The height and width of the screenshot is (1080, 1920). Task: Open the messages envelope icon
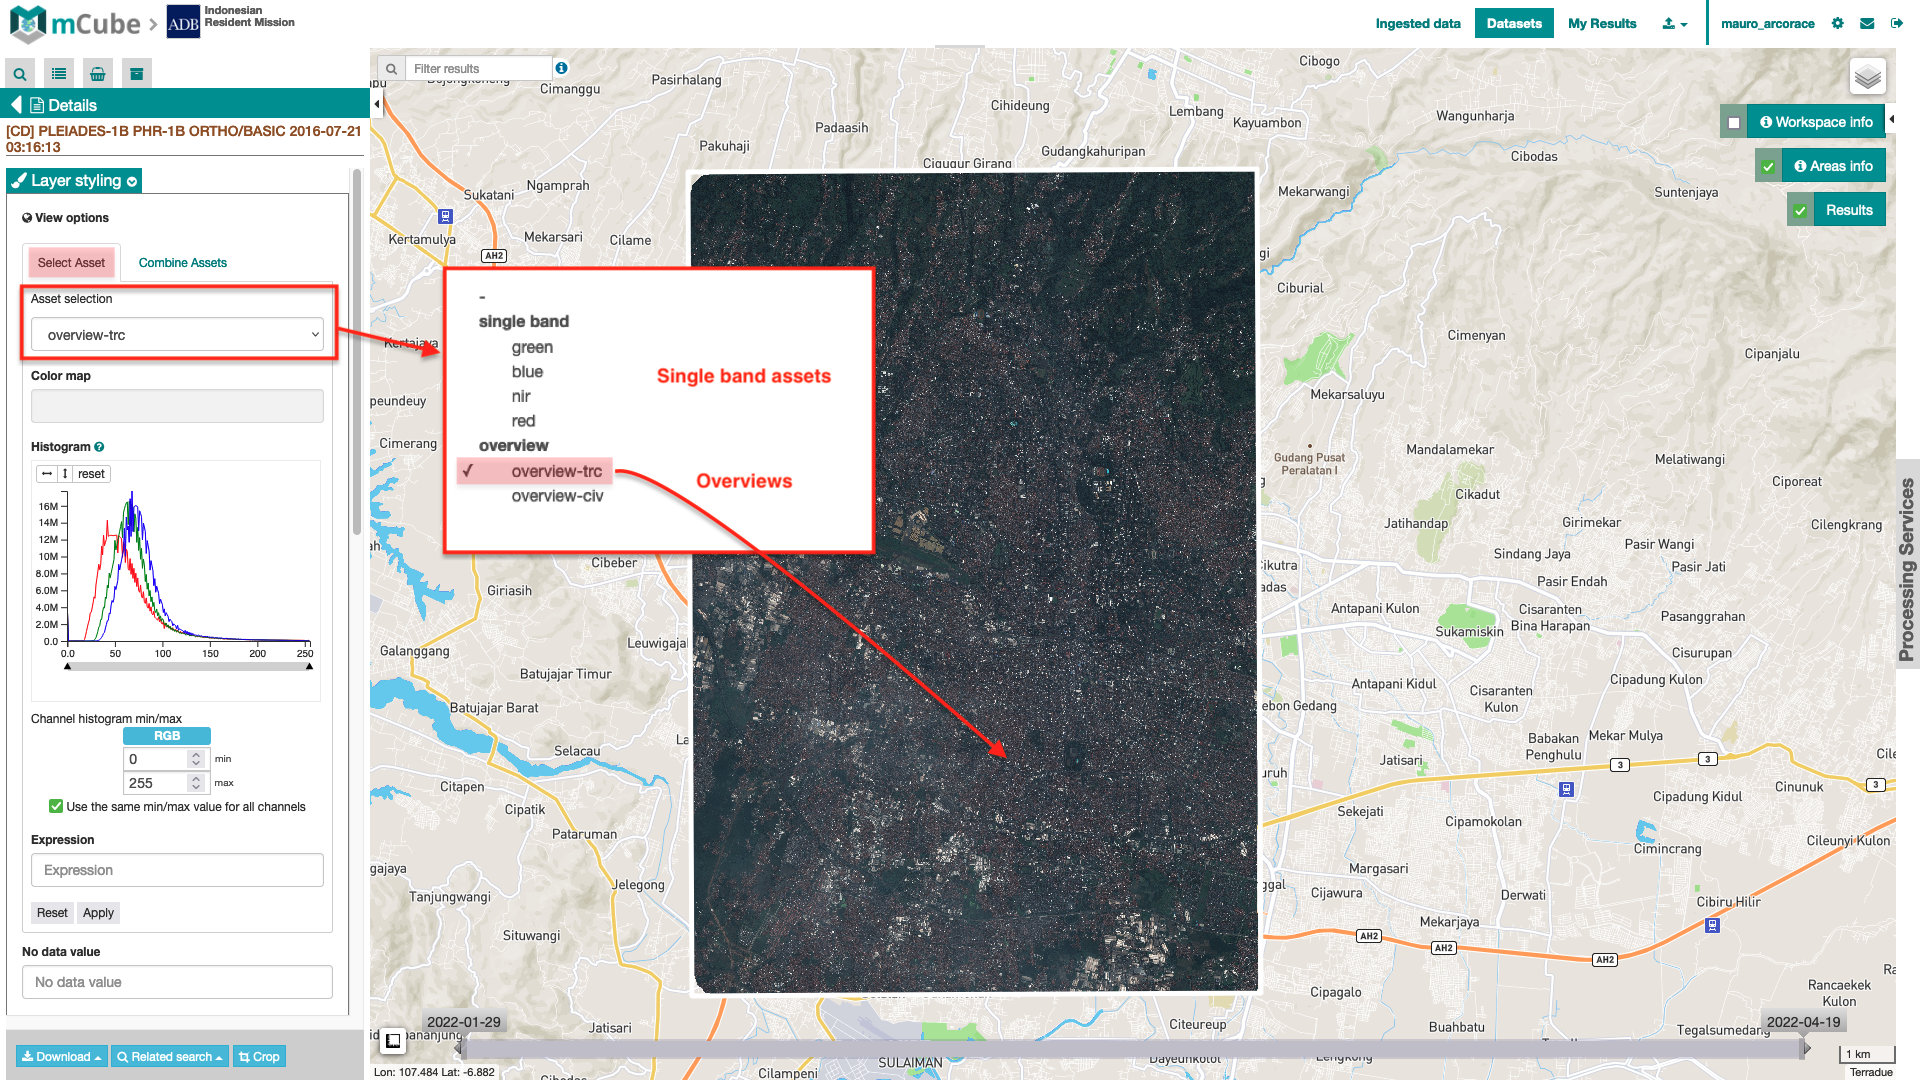point(1867,23)
